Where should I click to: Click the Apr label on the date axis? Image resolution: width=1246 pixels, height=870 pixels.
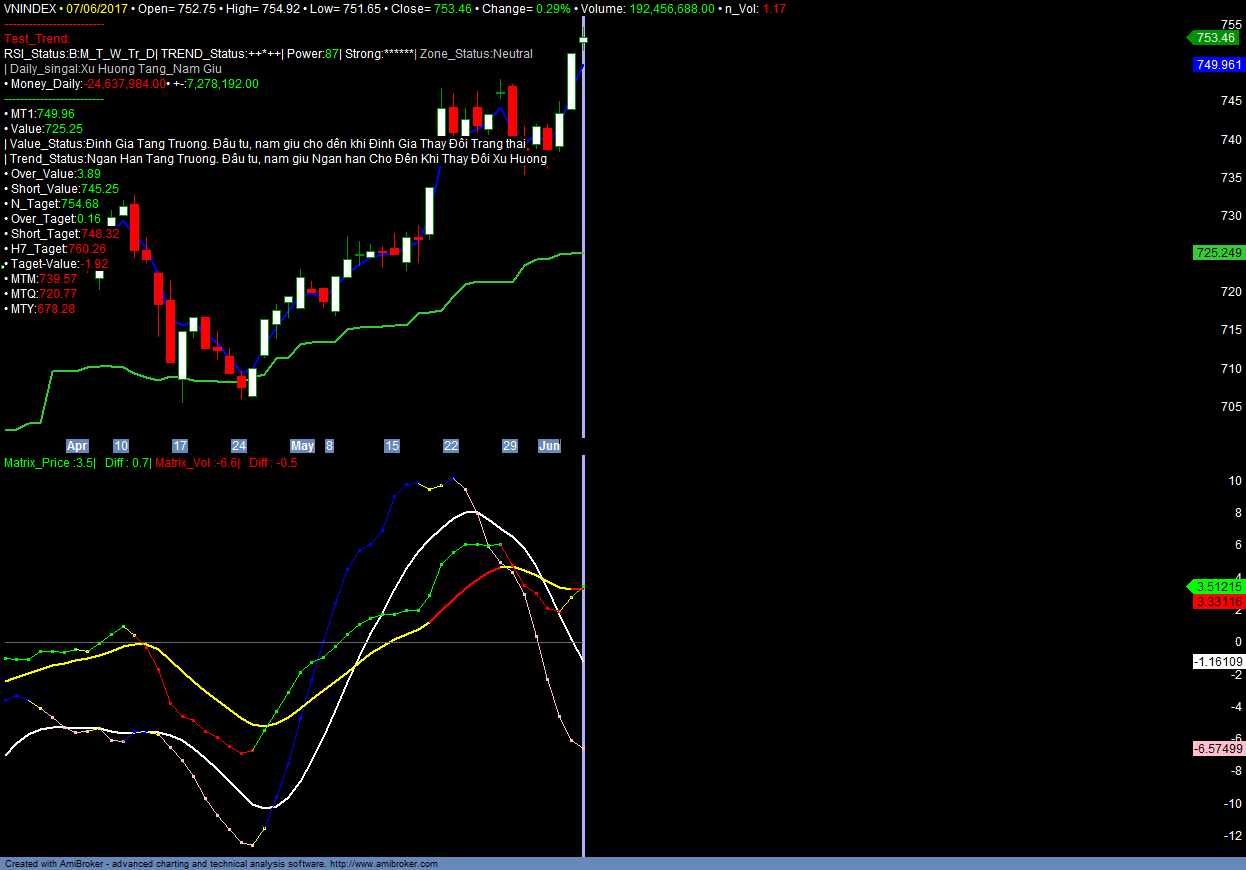click(x=77, y=446)
